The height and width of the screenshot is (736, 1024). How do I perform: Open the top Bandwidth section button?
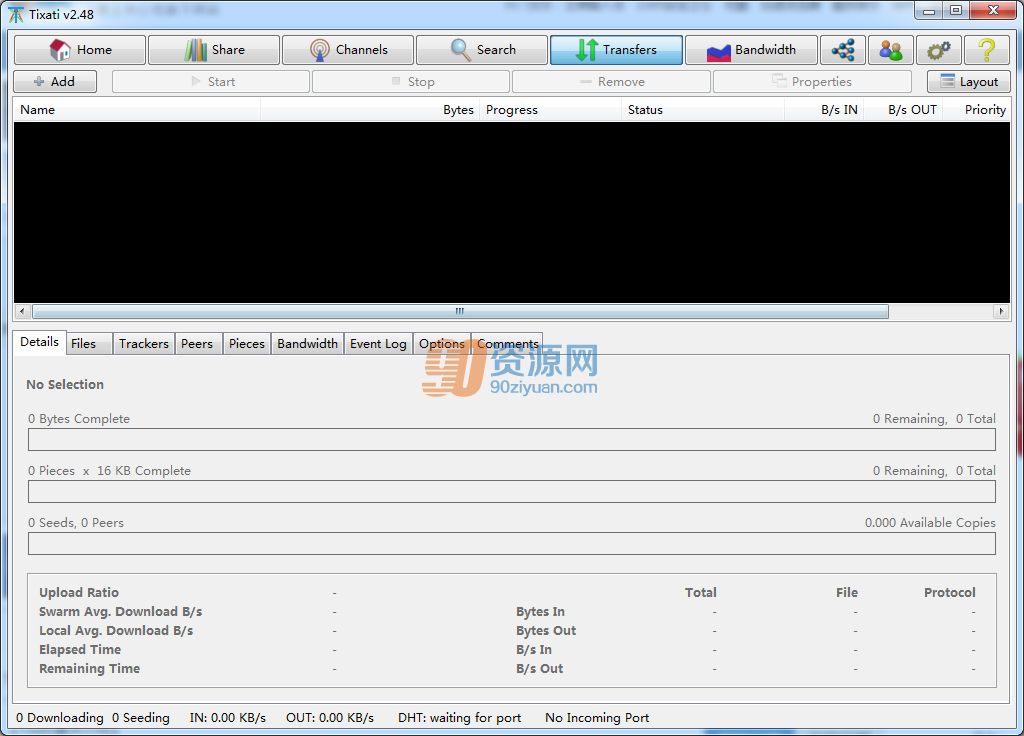[751, 50]
